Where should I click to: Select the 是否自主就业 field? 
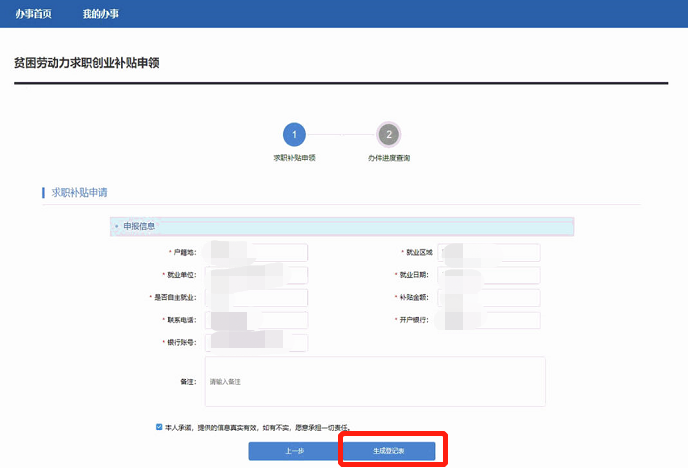tap(256, 298)
